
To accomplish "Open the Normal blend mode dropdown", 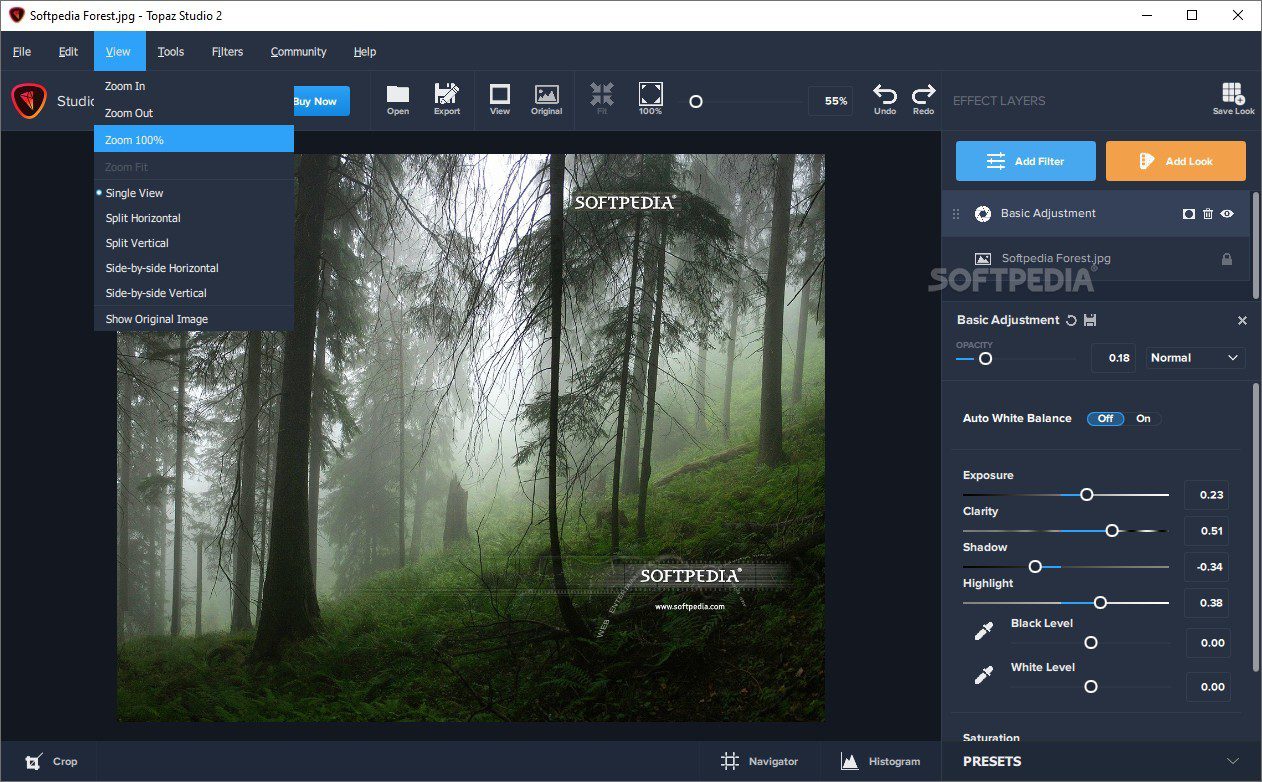I will (1195, 358).
